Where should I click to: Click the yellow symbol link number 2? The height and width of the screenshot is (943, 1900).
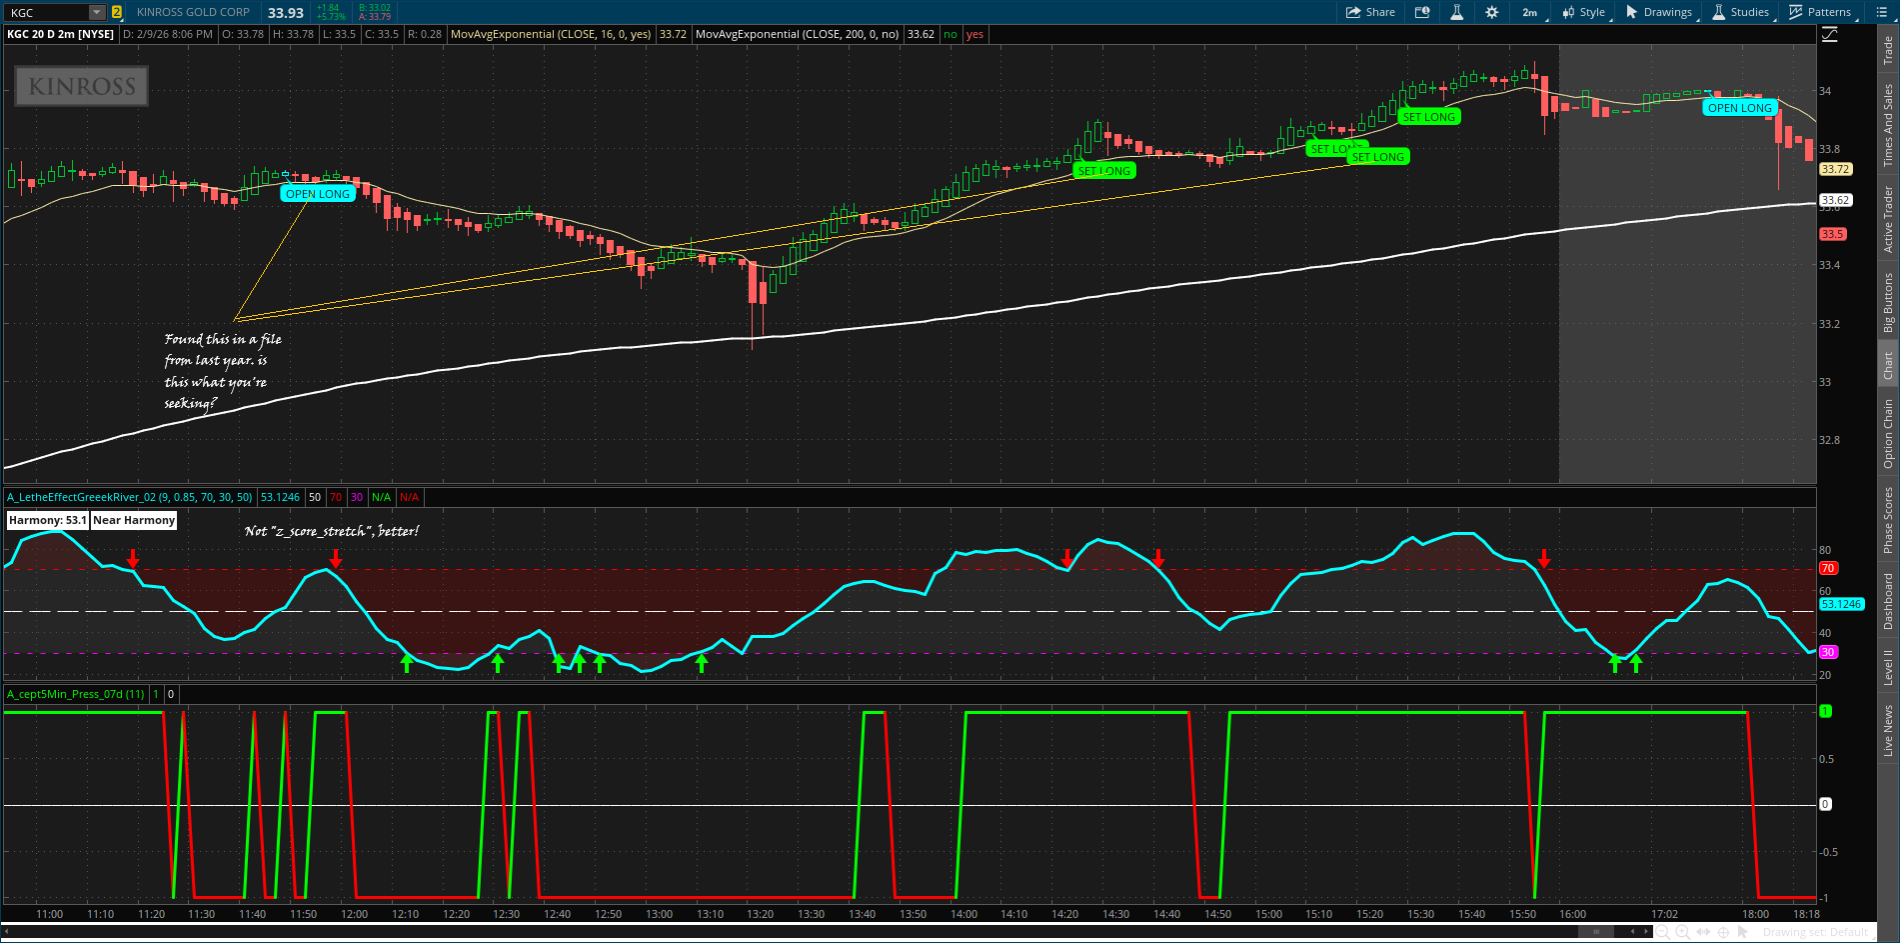coord(116,12)
